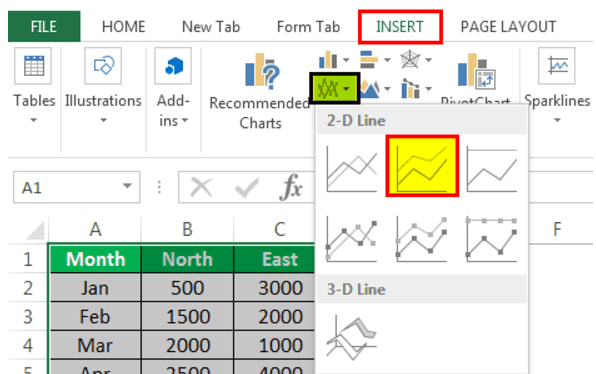Click the North header cell

(x=187, y=259)
